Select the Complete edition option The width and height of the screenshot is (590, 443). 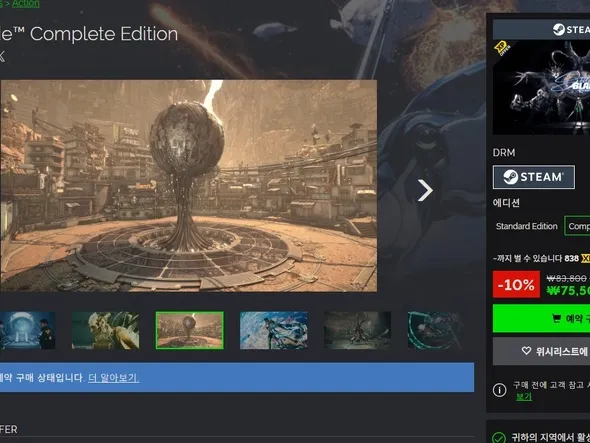point(577,226)
